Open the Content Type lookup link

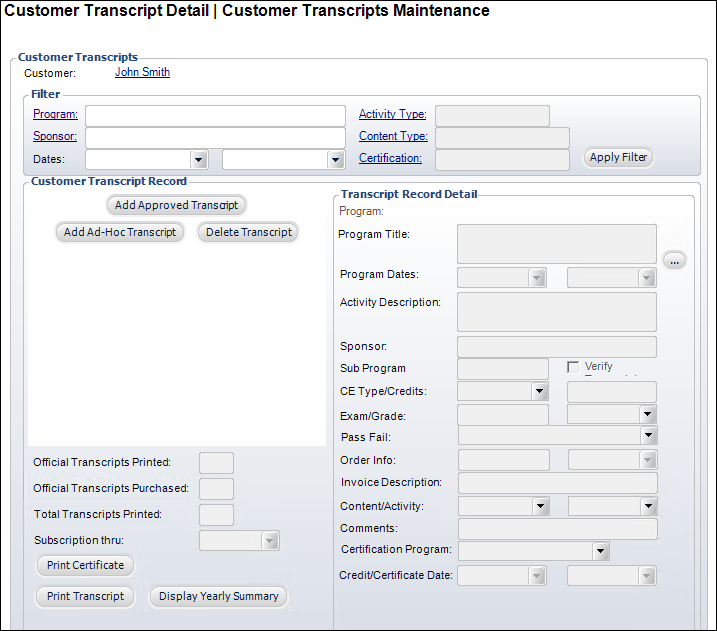point(393,136)
